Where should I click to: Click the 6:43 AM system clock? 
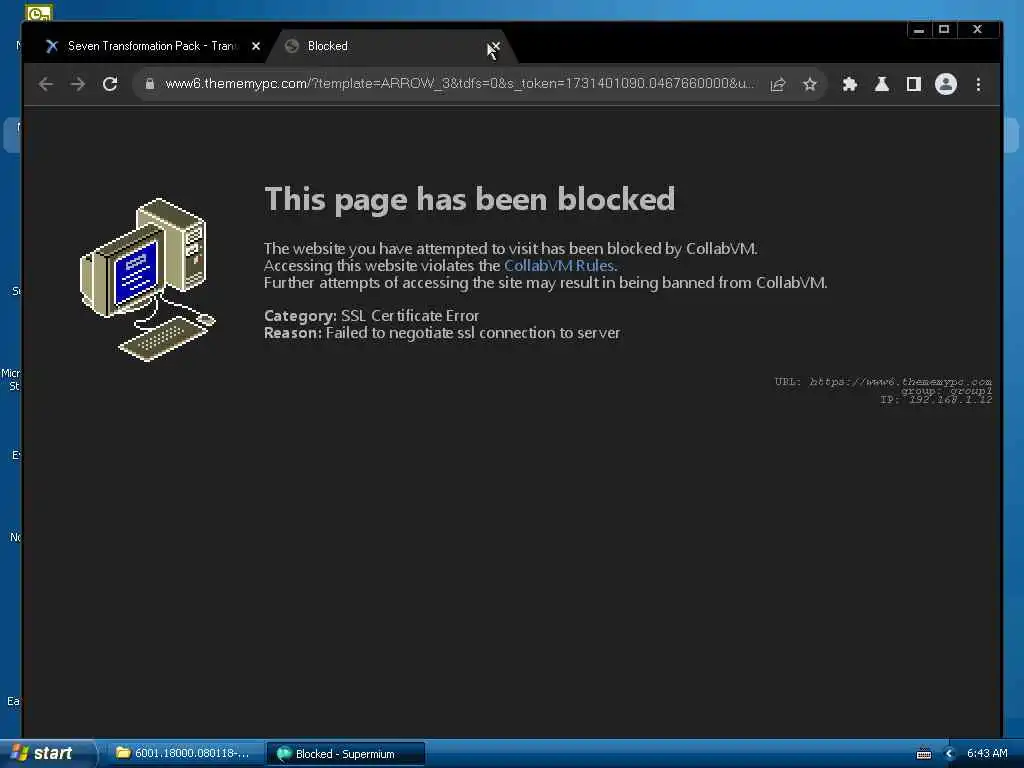coord(987,753)
